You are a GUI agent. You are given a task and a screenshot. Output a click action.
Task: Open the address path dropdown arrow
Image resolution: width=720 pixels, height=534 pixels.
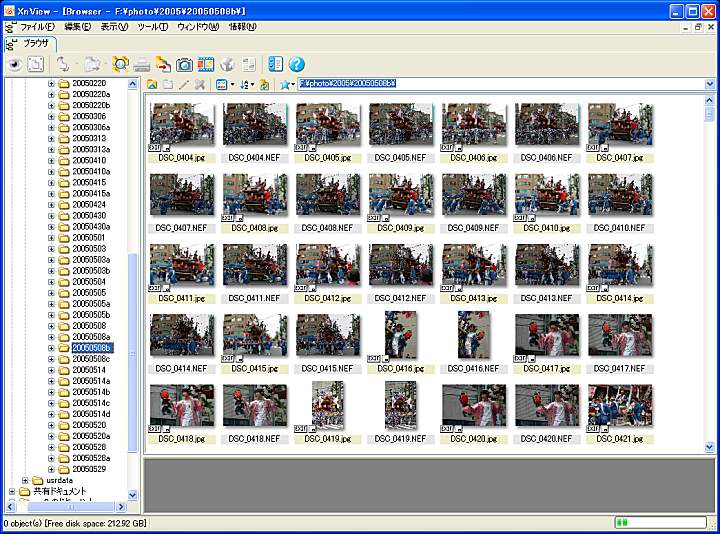(x=710, y=84)
